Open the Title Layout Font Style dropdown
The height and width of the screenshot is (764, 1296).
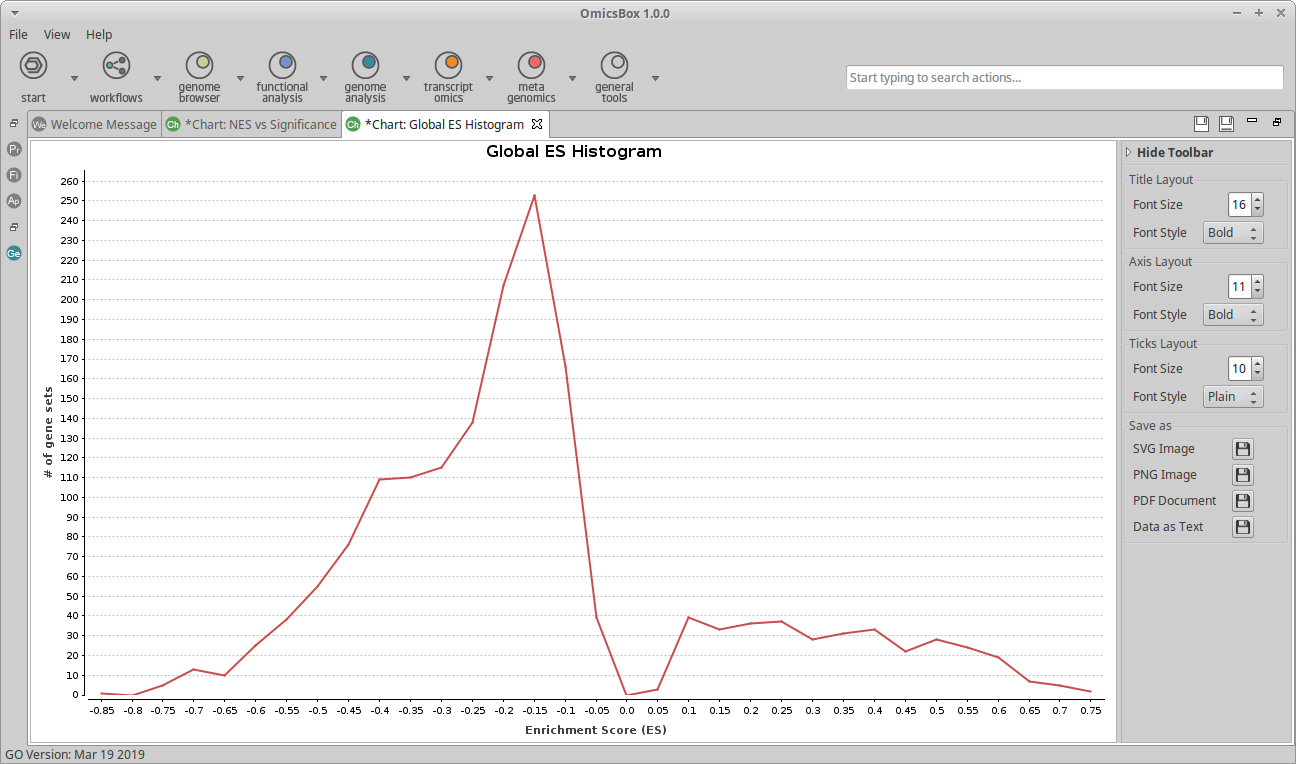pyautogui.click(x=1233, y=233)
